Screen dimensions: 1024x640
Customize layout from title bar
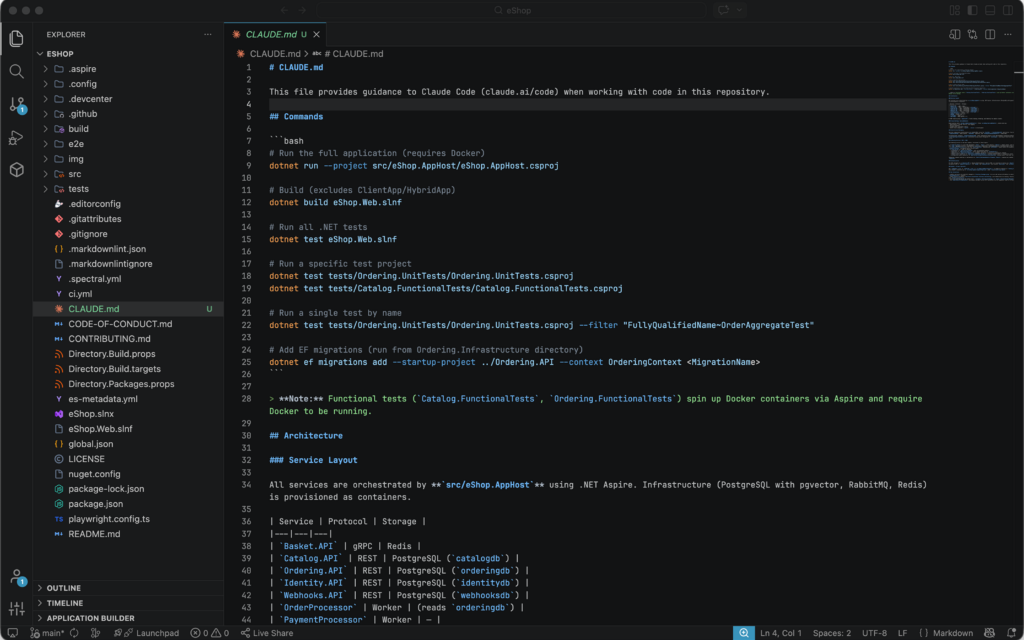955,10
